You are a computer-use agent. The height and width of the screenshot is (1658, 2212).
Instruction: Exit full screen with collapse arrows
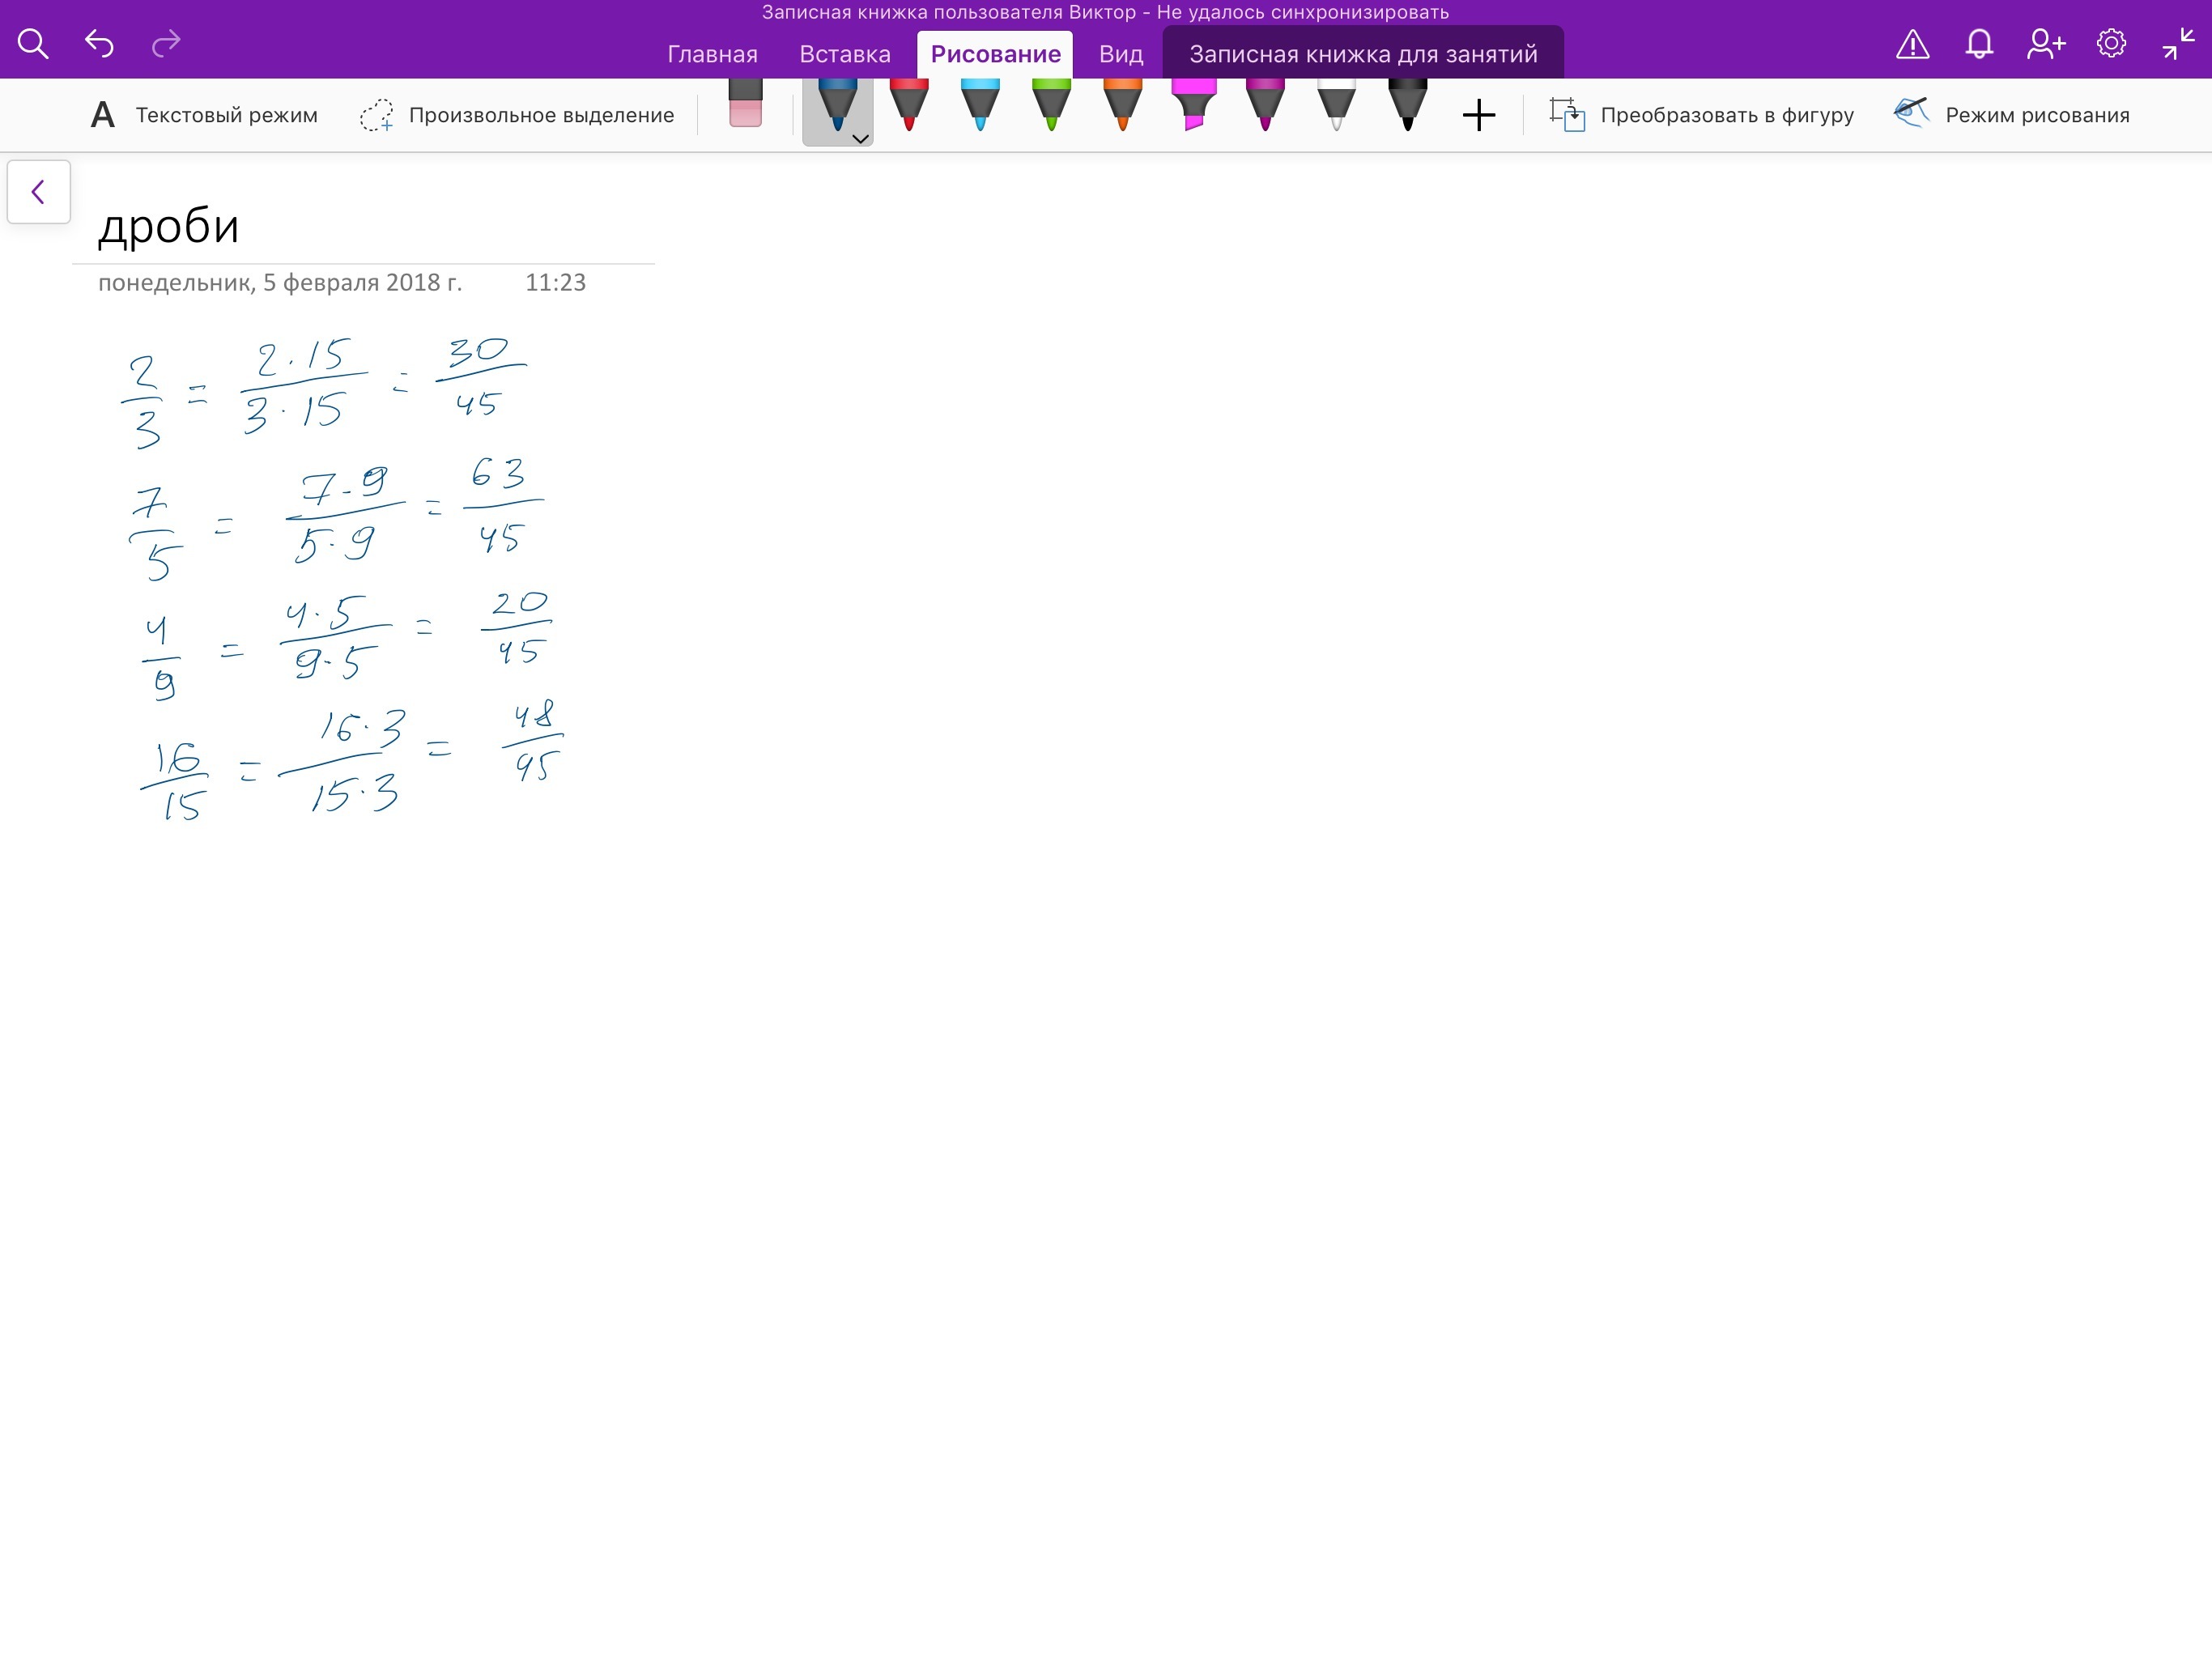2177,44
